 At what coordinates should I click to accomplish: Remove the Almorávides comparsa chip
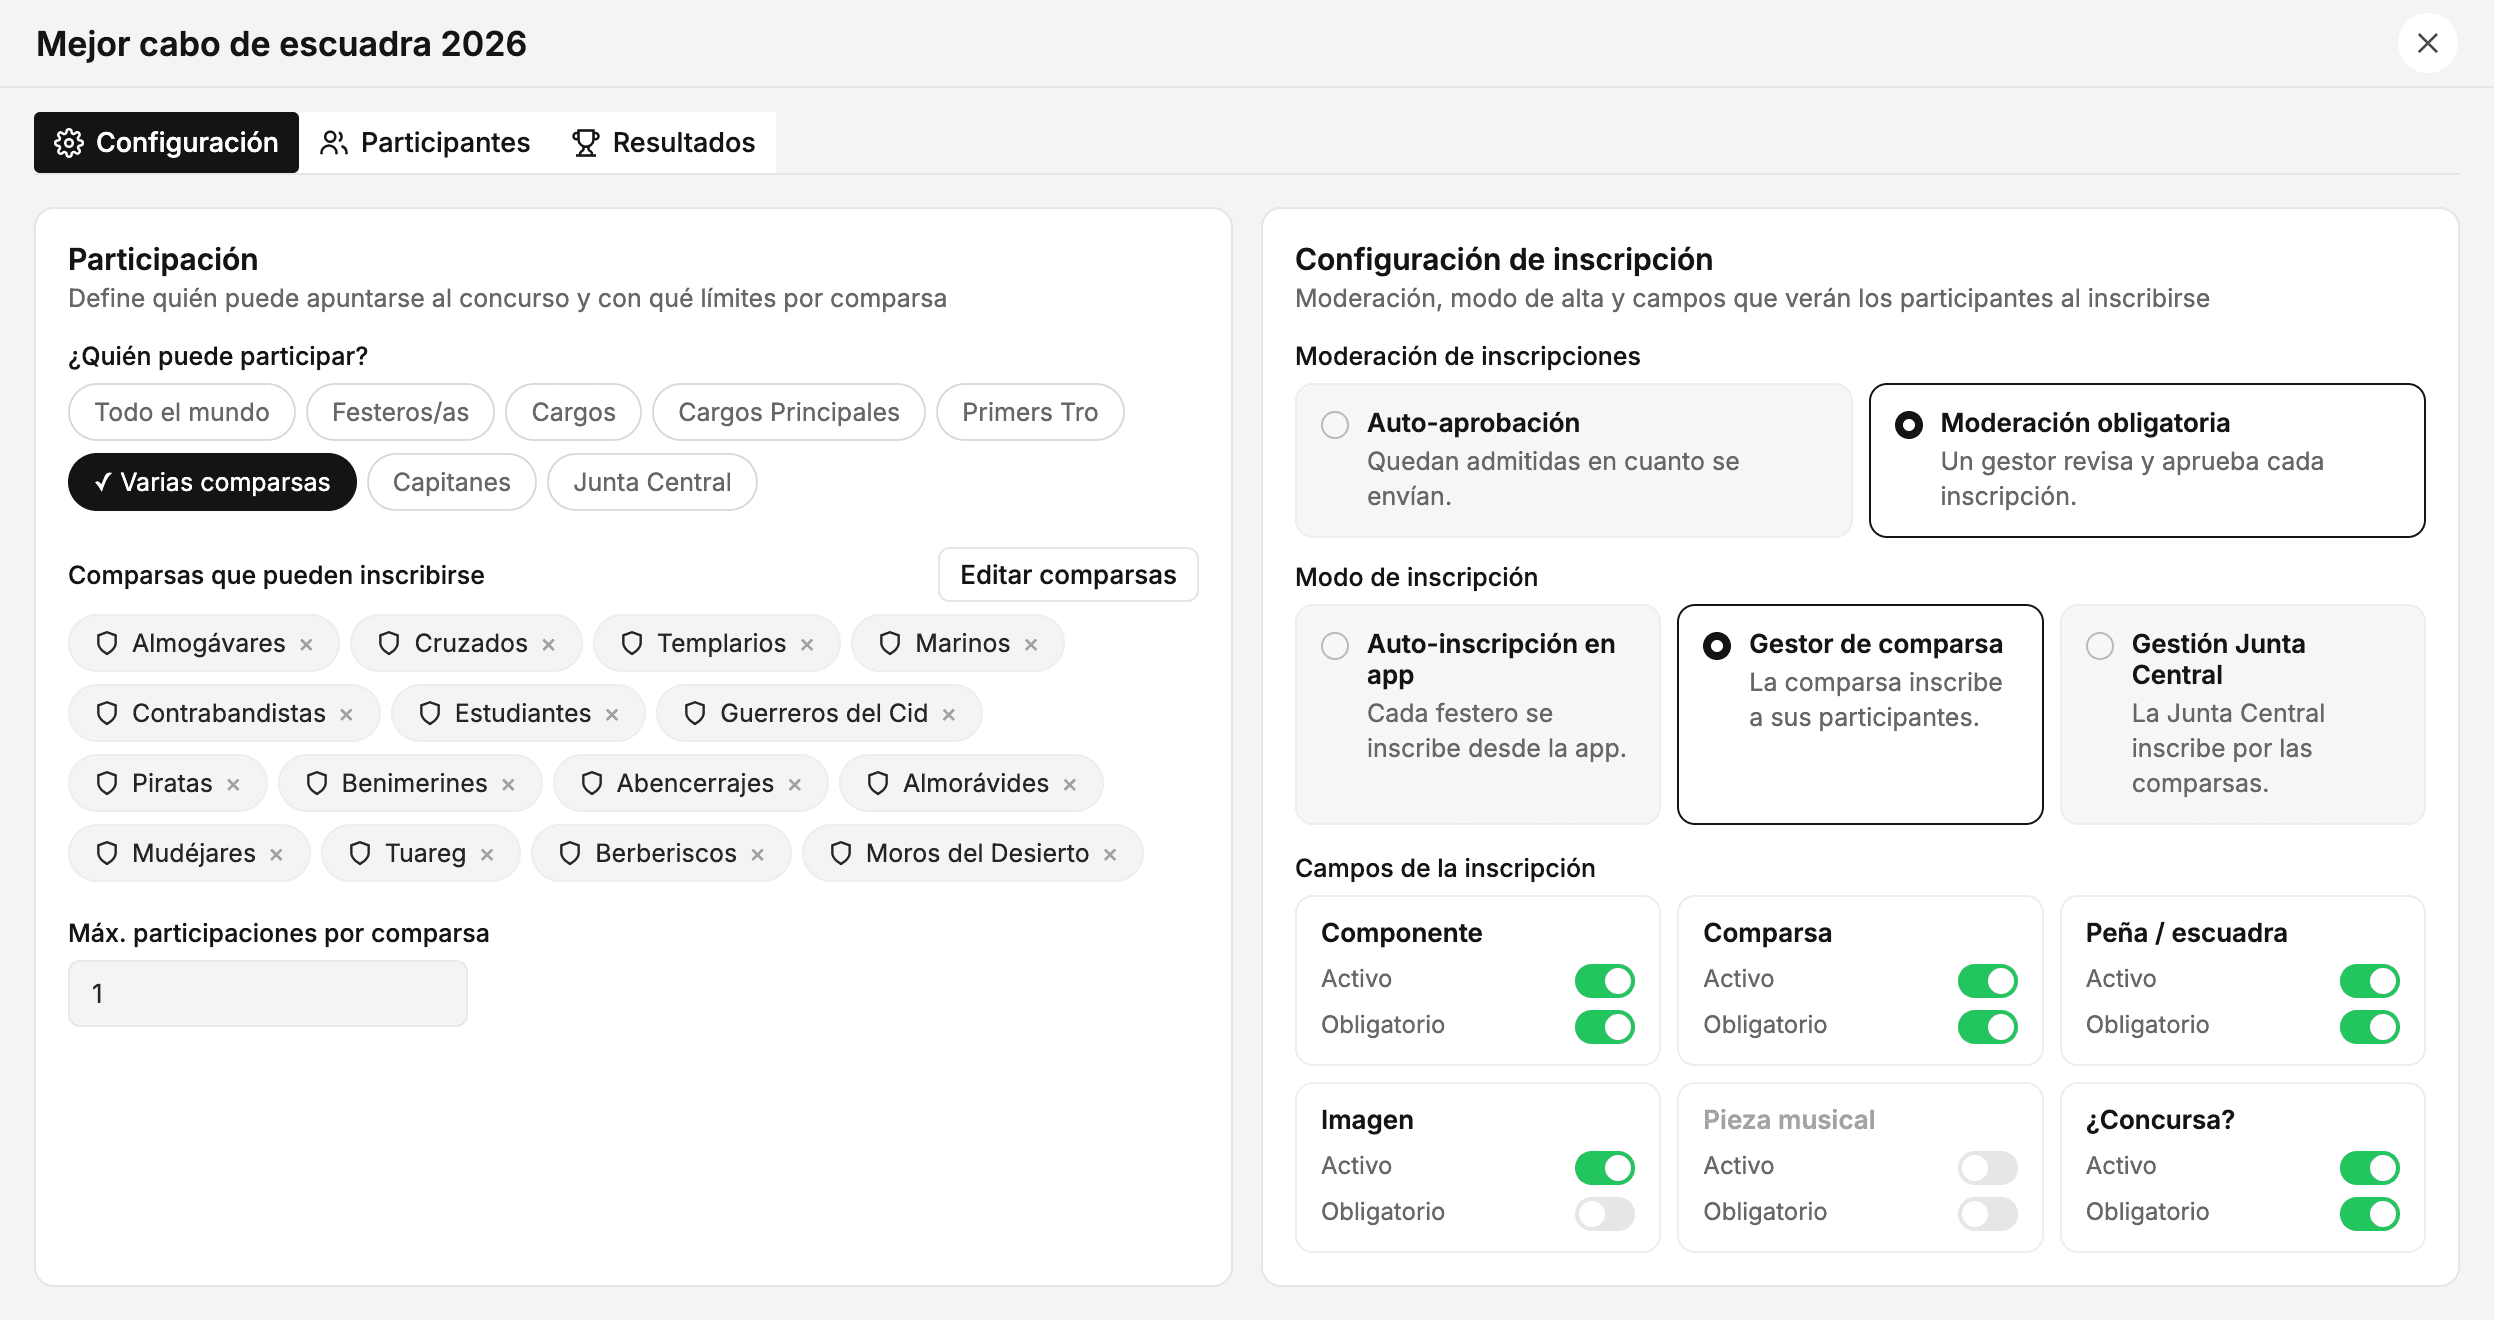click(1070, 784)
